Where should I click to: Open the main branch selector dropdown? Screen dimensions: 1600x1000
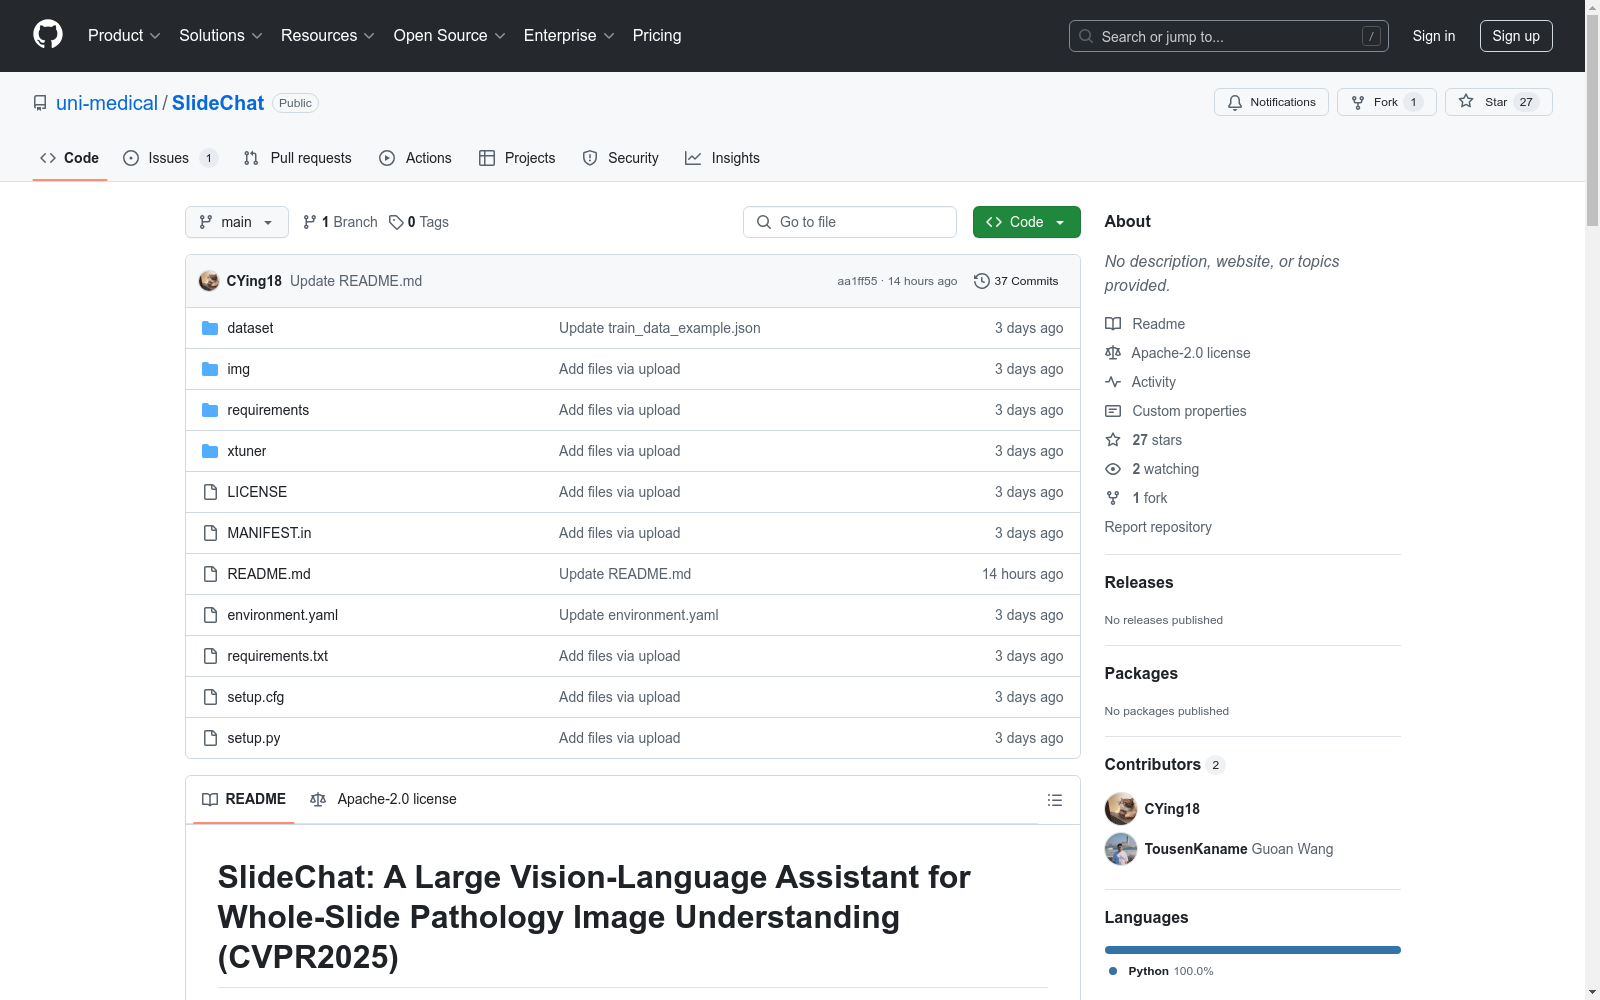(237, 222)
